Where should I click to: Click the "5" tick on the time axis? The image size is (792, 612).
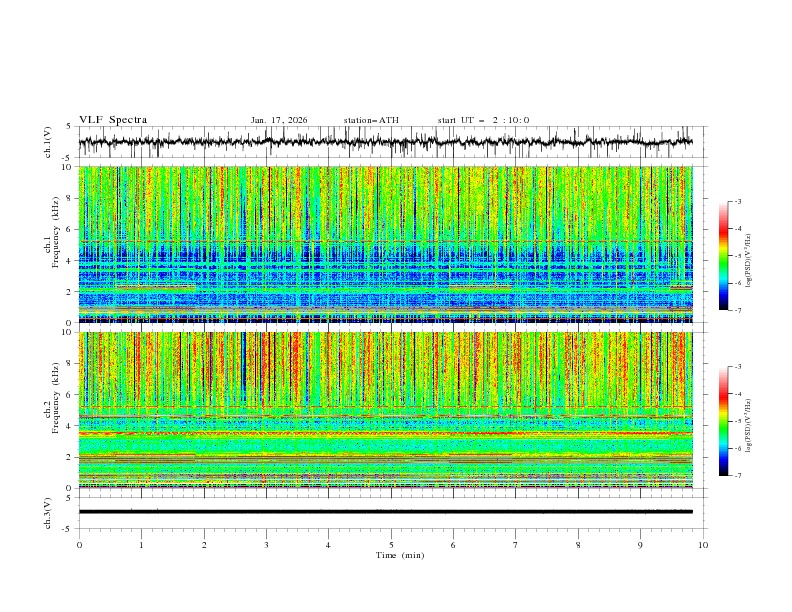tap(391, 545)
